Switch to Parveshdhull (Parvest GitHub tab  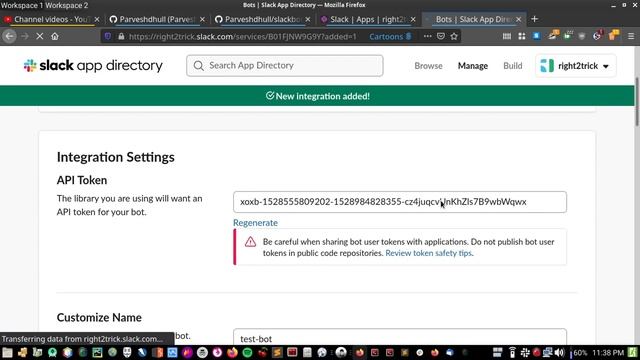pyautogui.click(x=157, y=19)
